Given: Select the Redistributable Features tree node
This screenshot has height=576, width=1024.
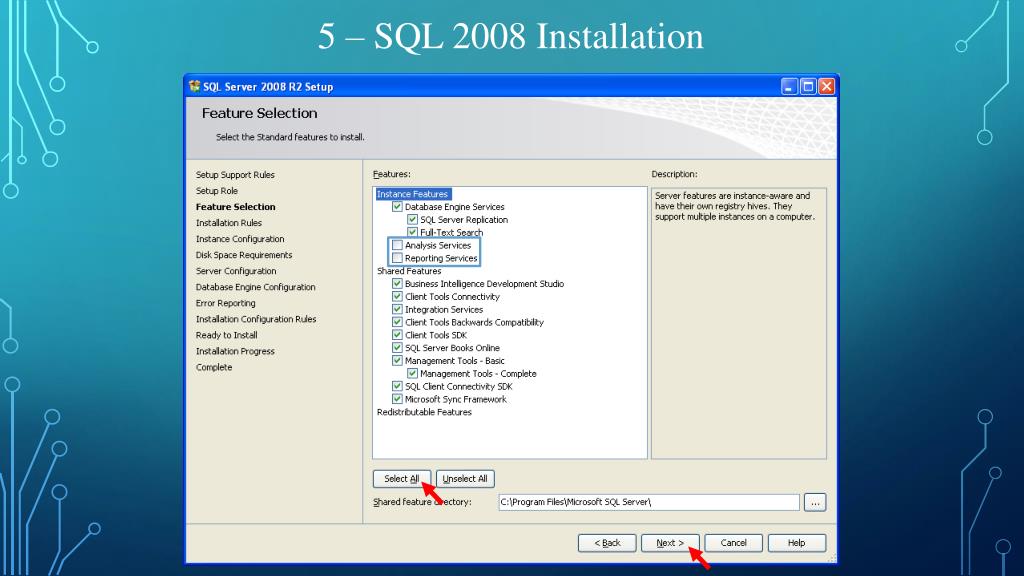Looking at the screenshot, I should (424, 412).
